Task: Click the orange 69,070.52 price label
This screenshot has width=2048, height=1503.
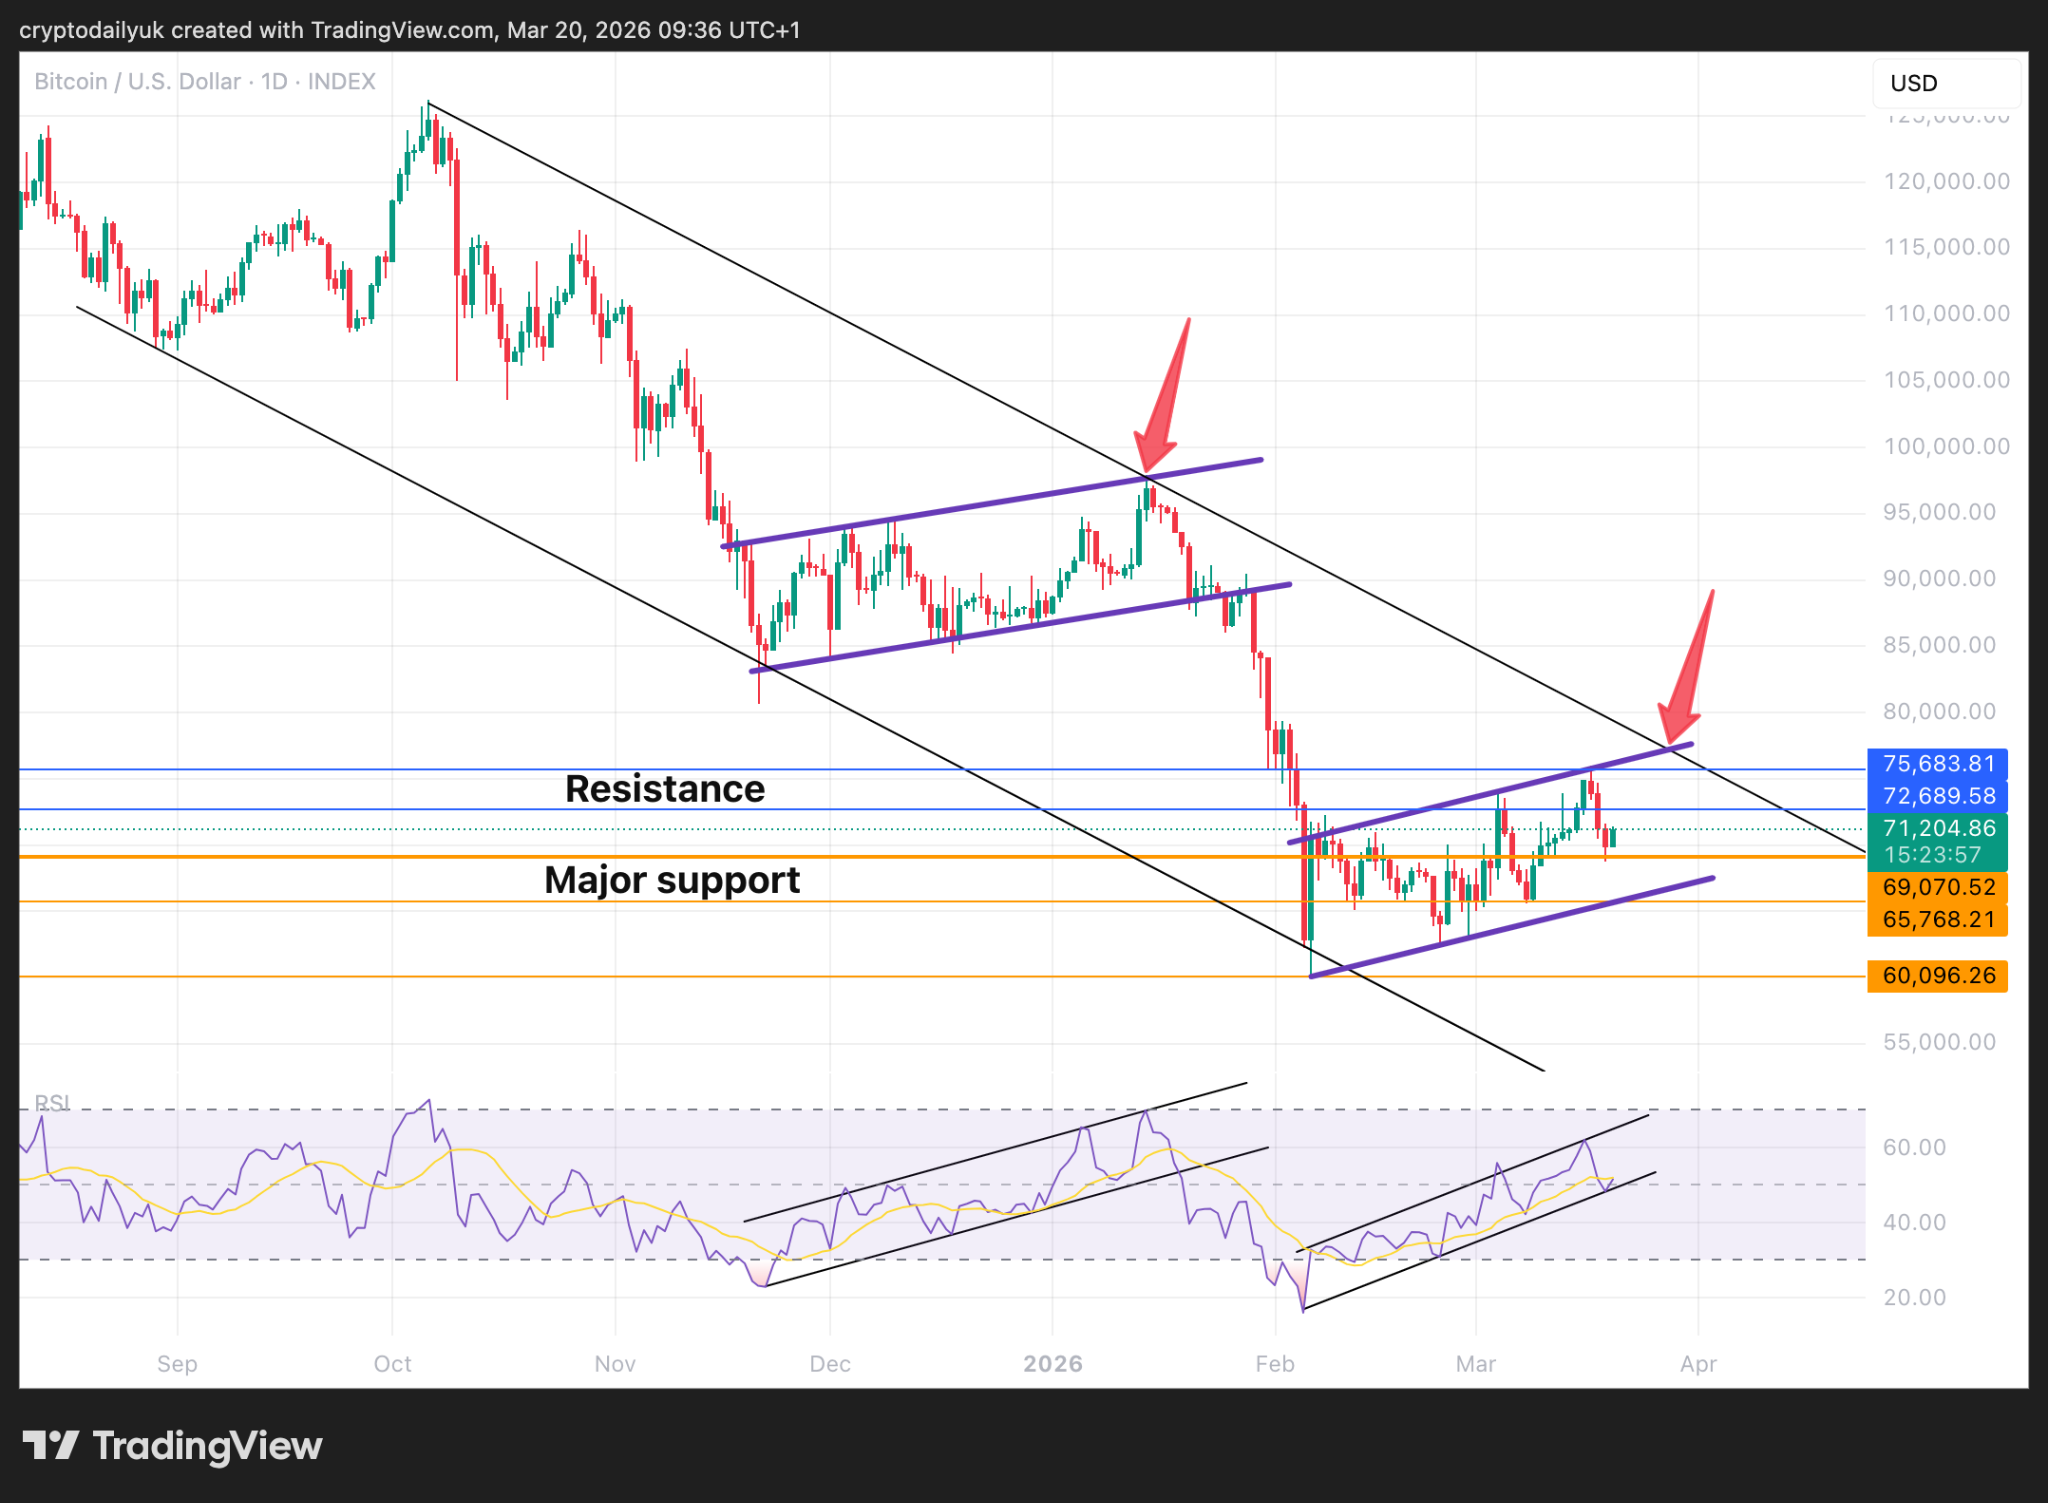Action: pyautogui.click(x=1937, y=887)
